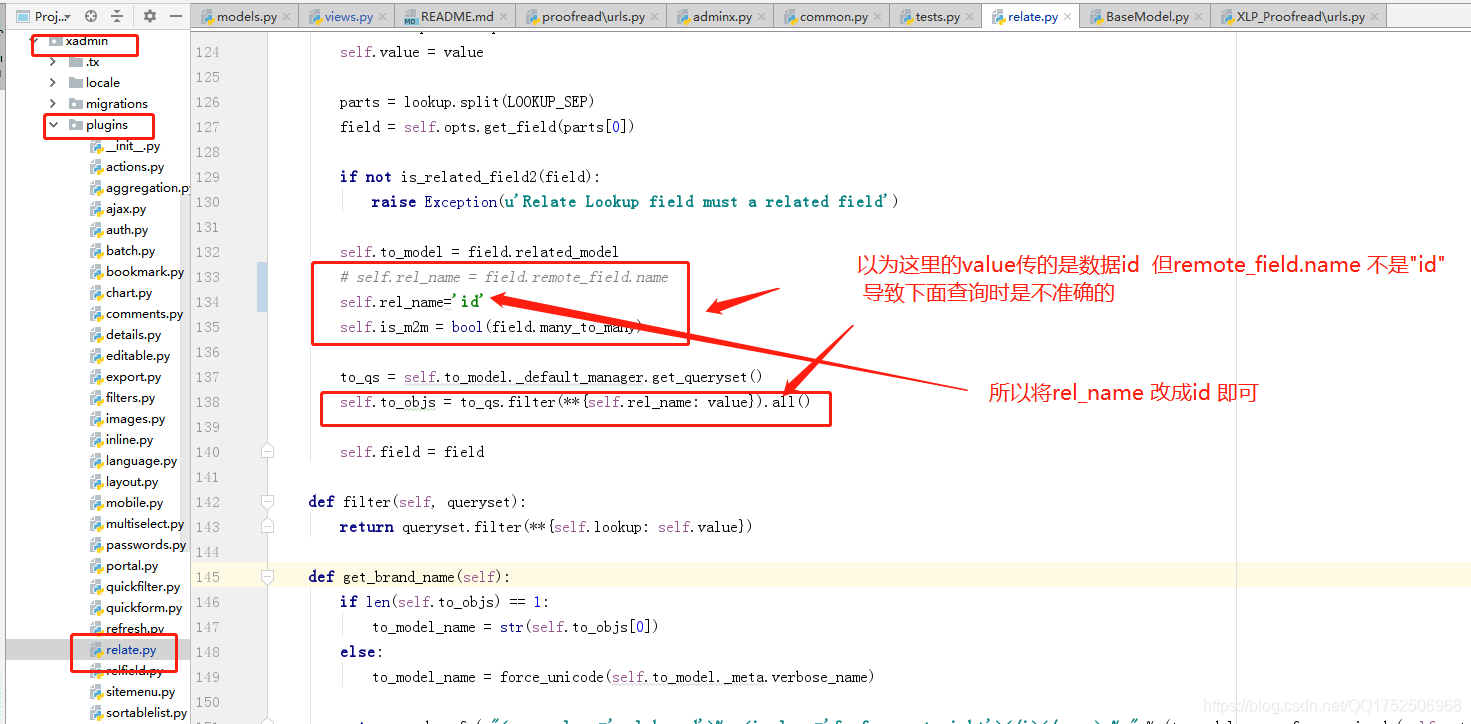This screenshot has height=724, width=1471.
Task: Expand the locale folder
Action: point(53,83)
